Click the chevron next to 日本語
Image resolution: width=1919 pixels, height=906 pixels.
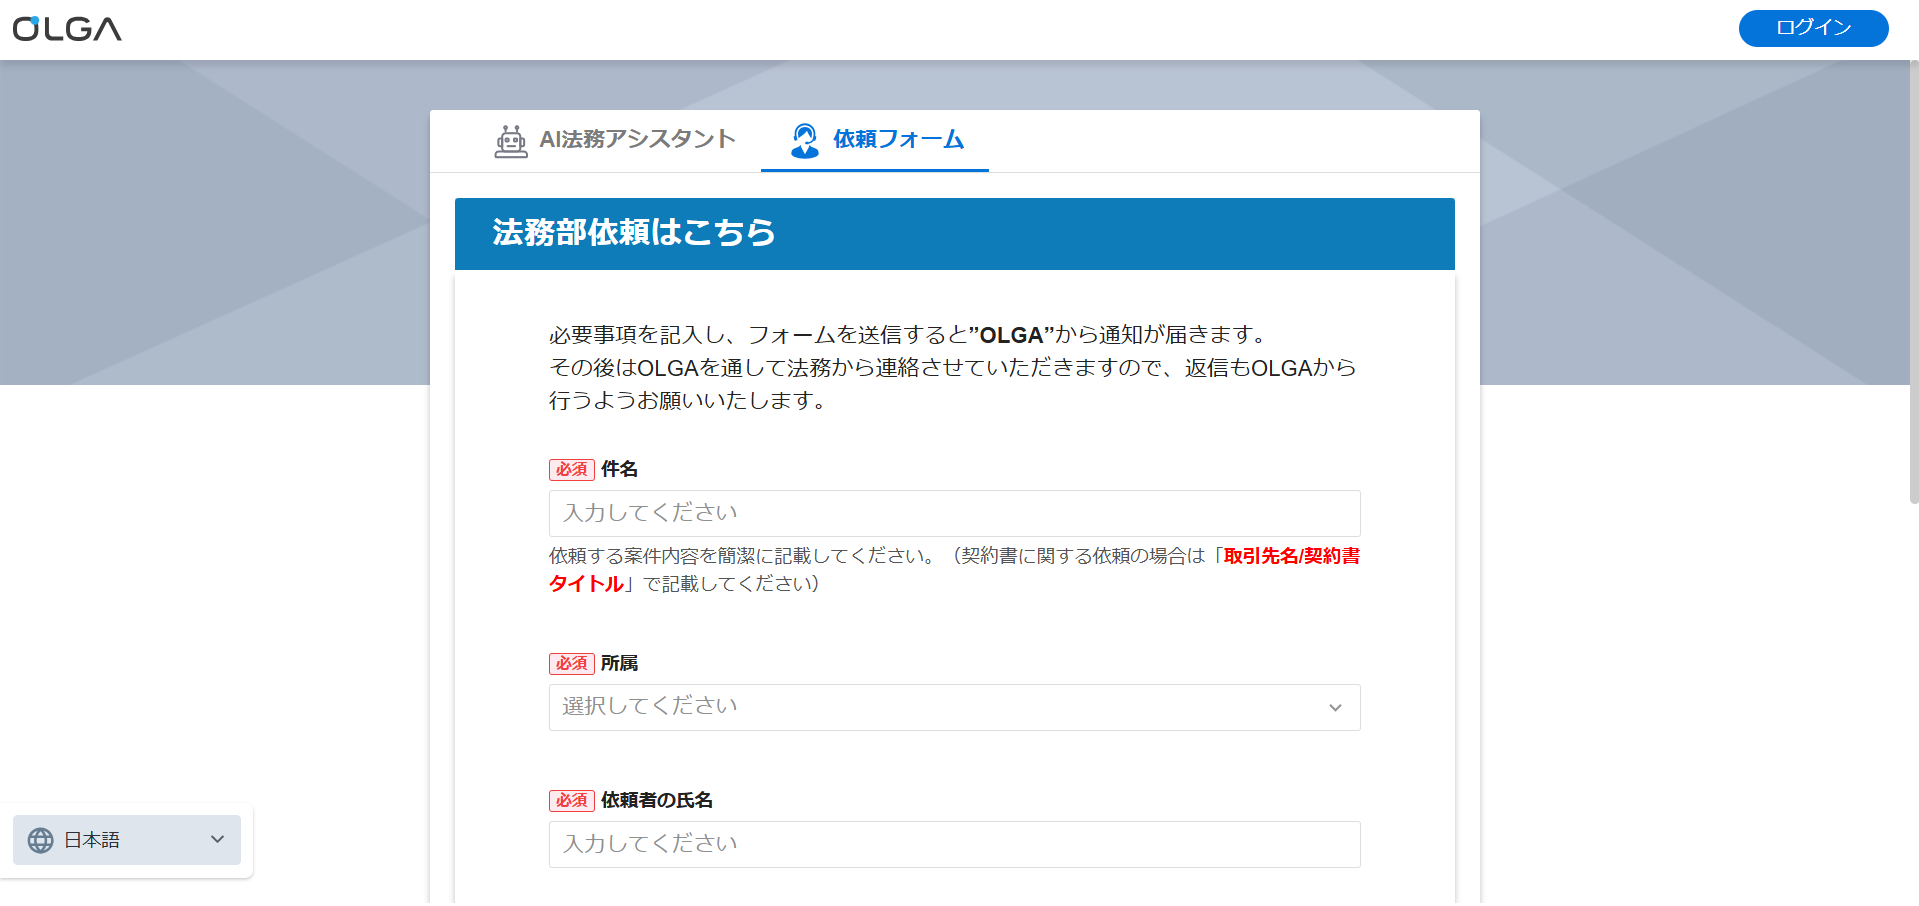[217, 840]
